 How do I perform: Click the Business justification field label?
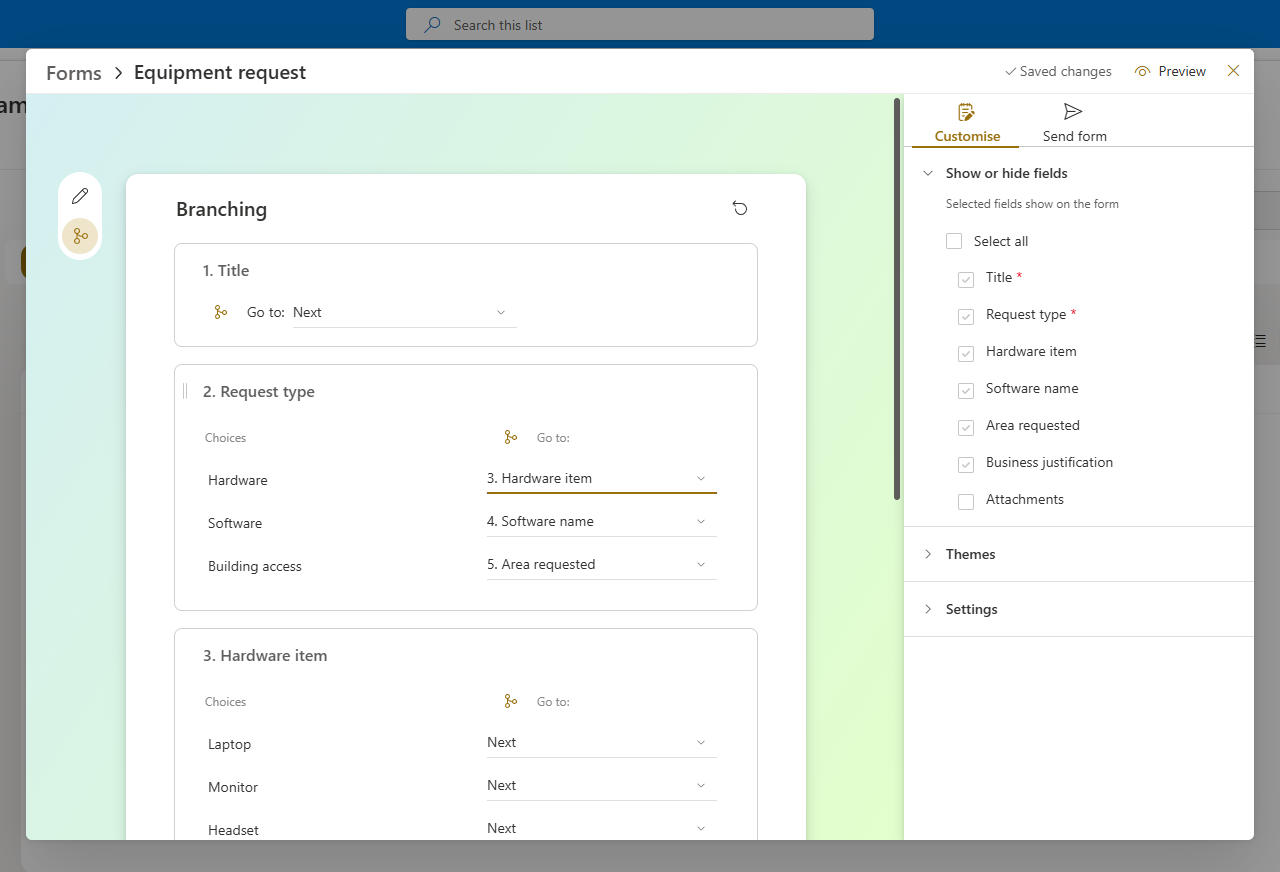click(x=1049, y=462)
